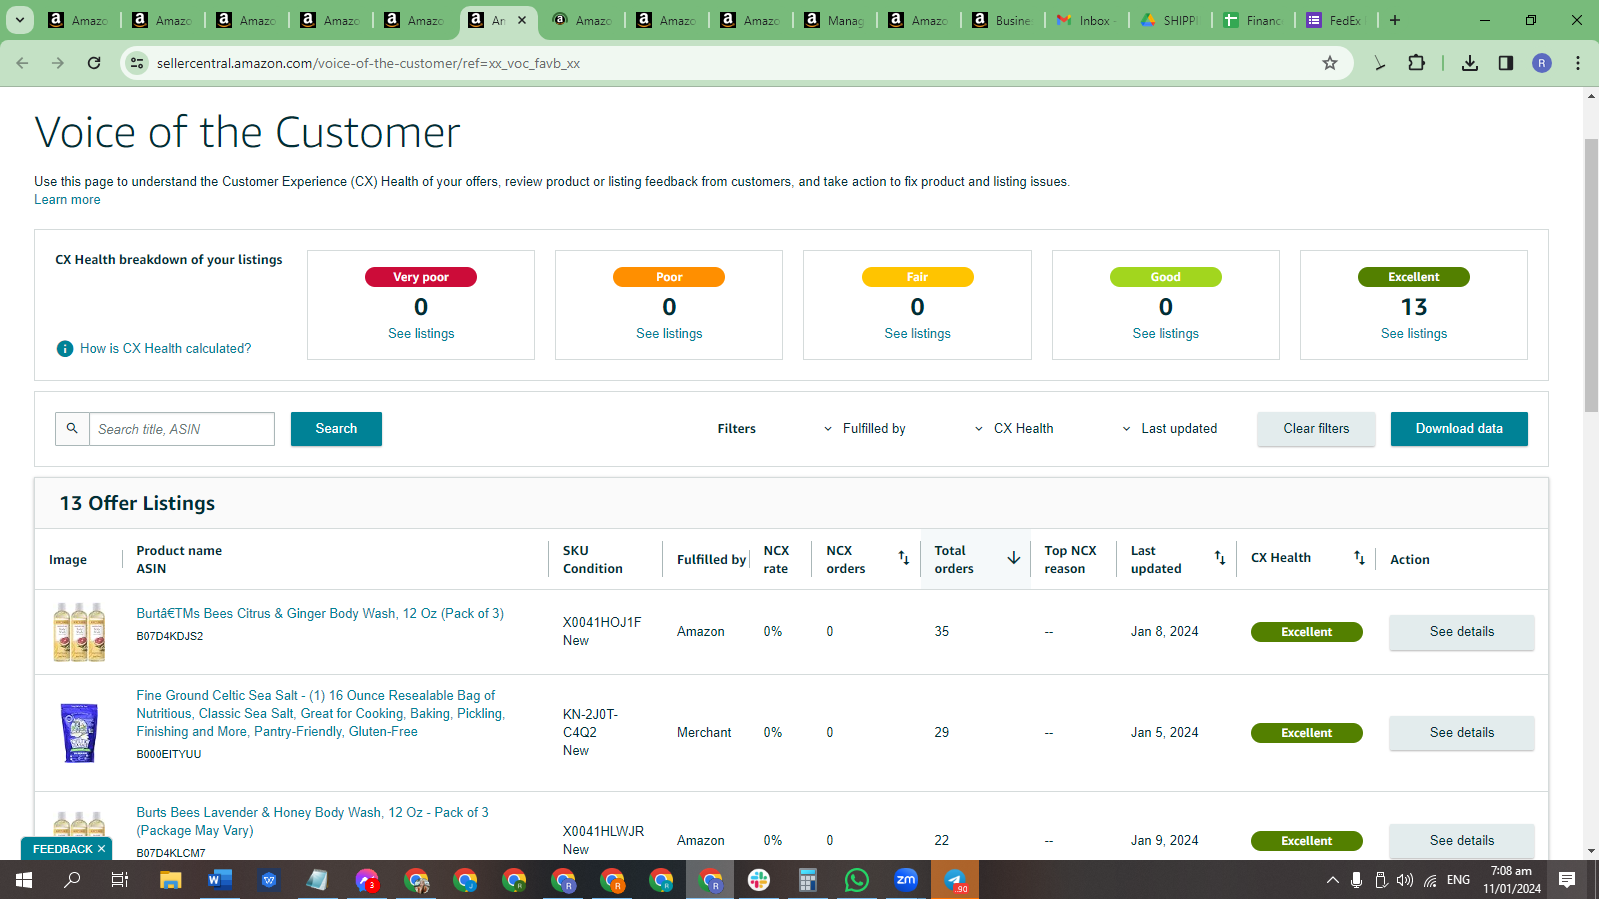Open Telegram from the taskbar

click(955, 880)
